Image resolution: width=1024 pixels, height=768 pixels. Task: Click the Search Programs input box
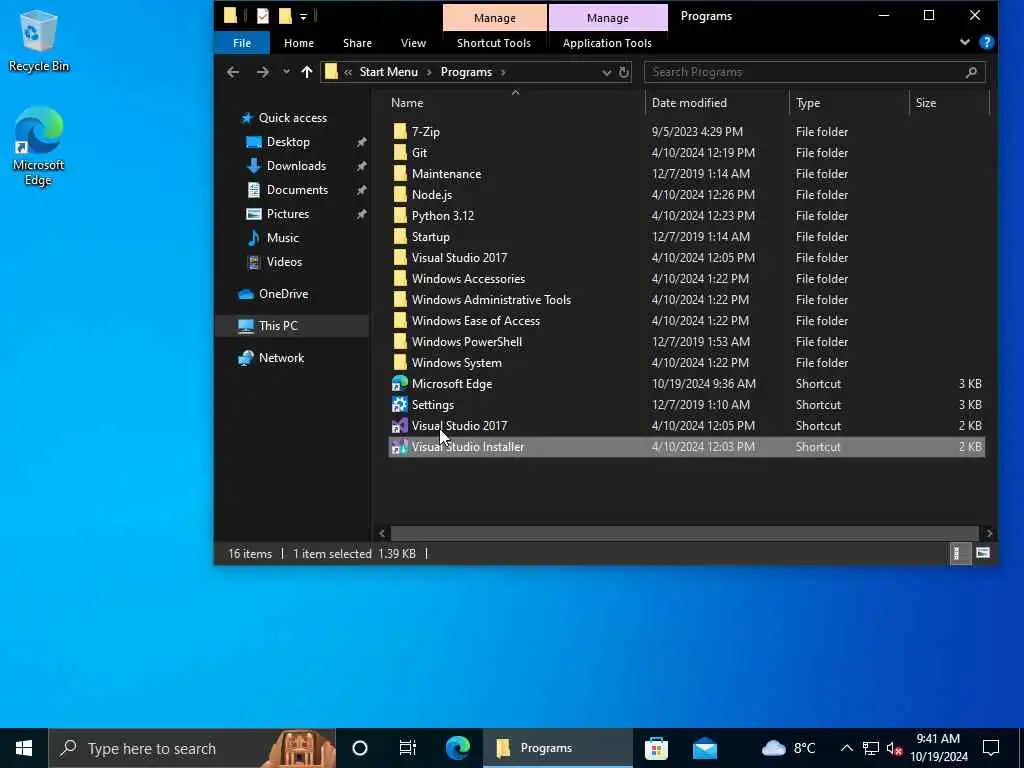point(814,72)
